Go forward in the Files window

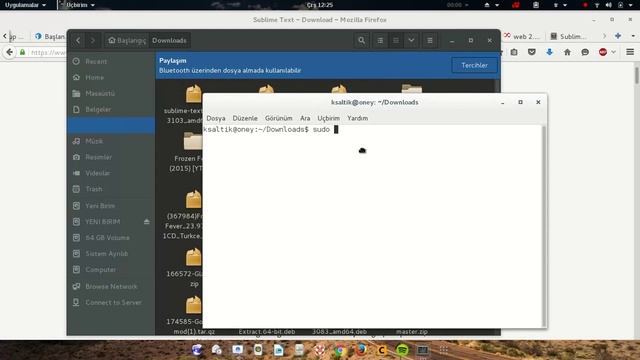point(93,40)
